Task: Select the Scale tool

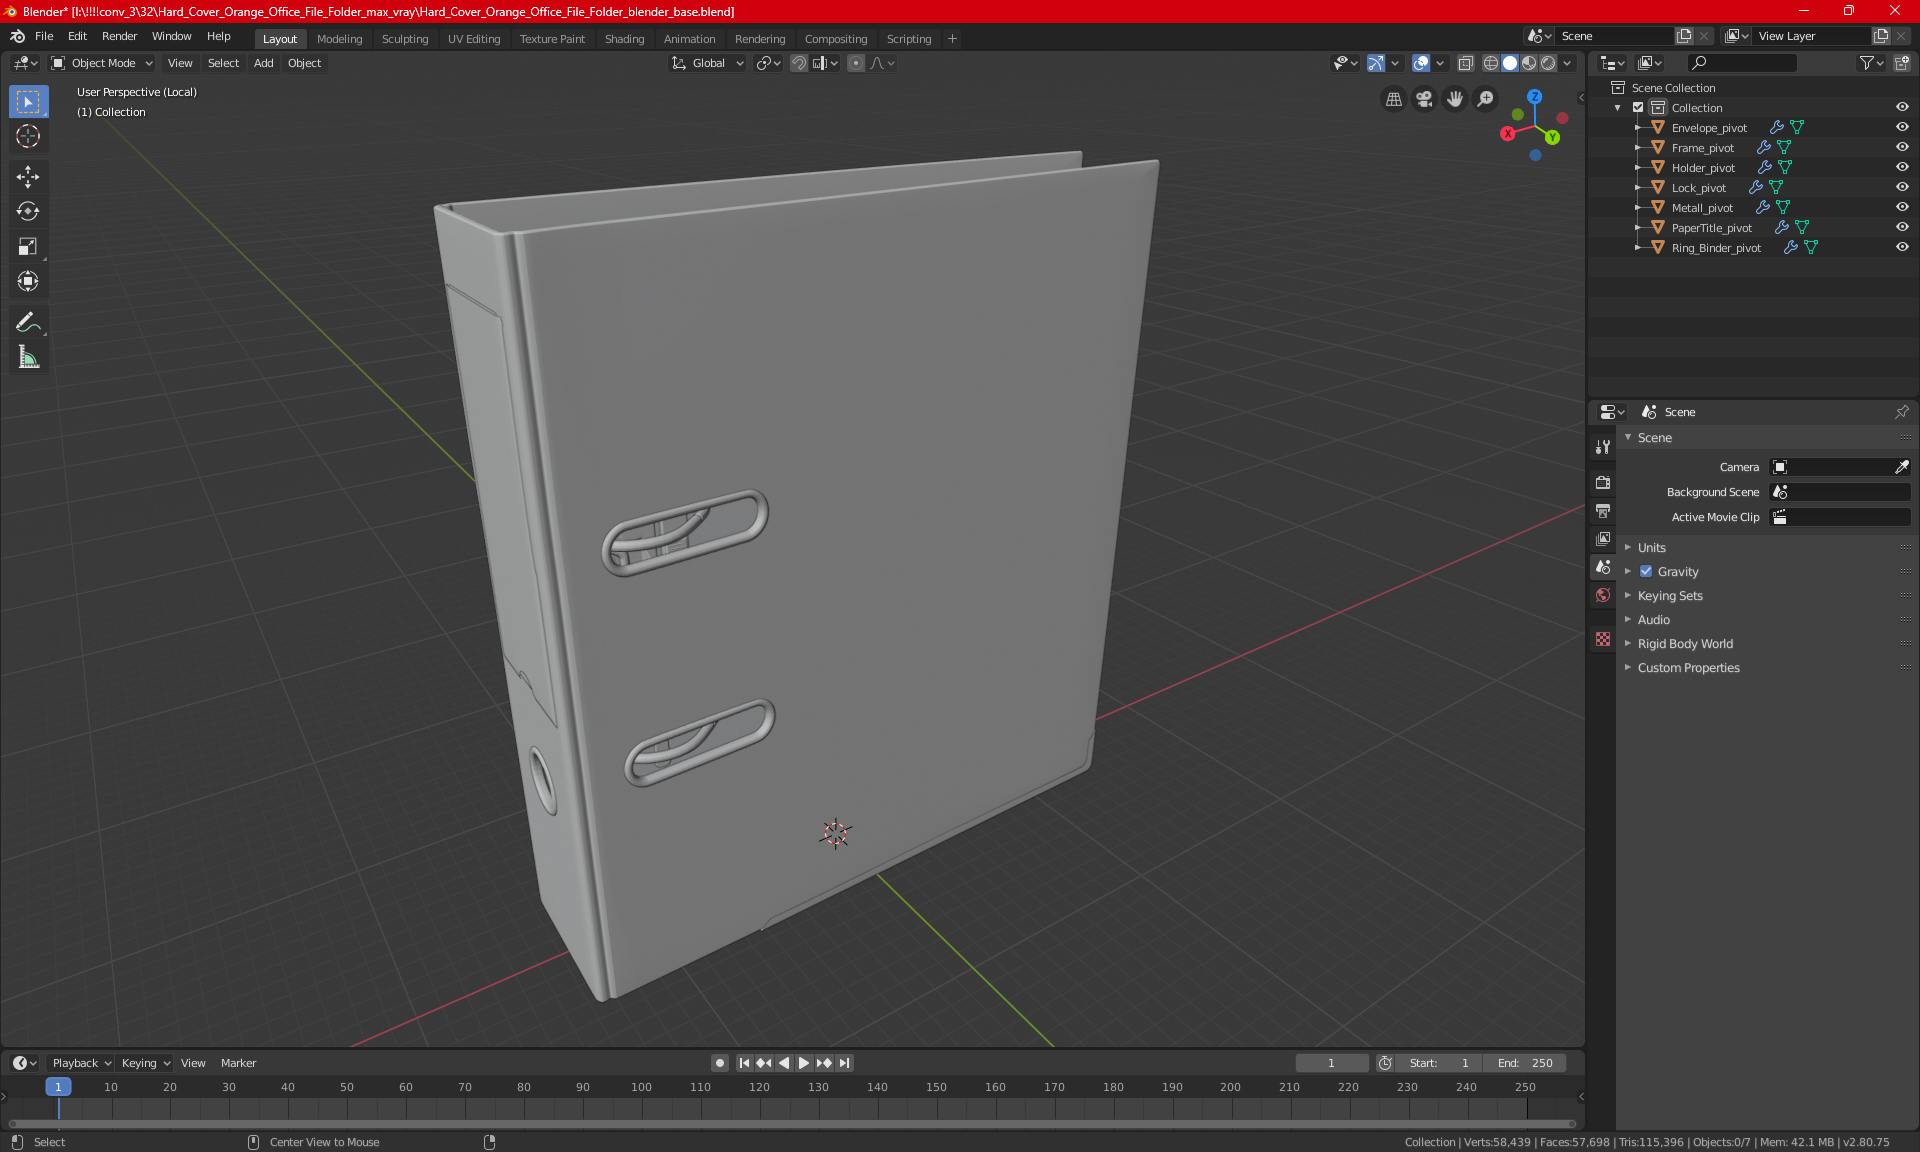Action: [x=28, y=246]
